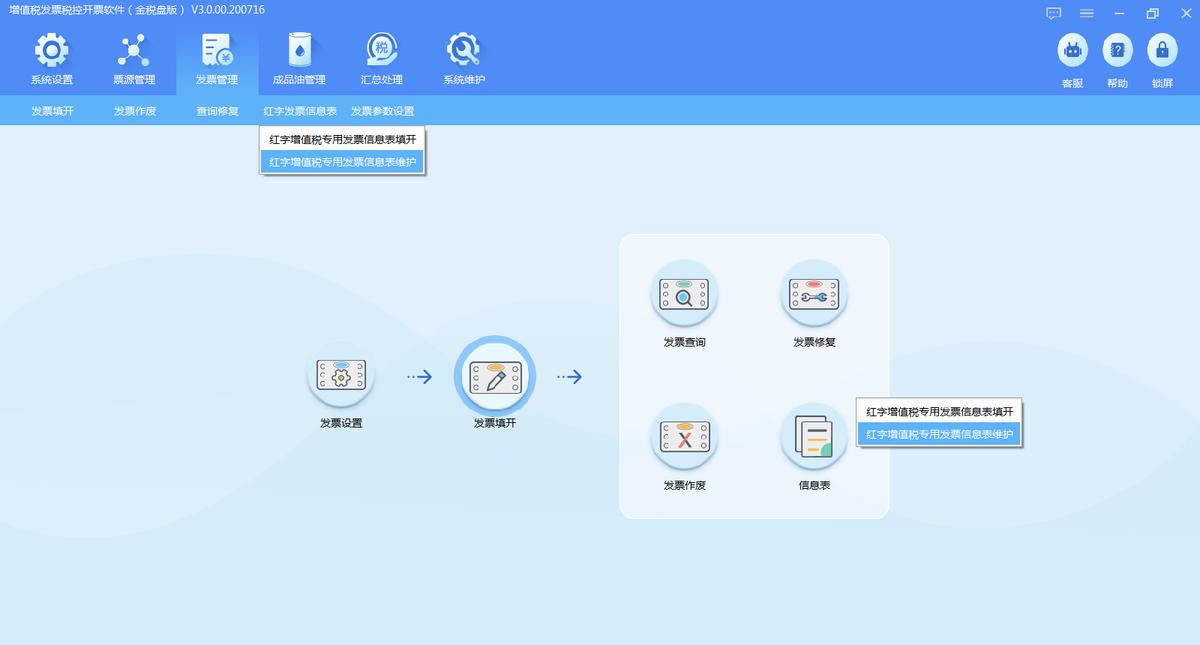Screen dimensions: 1200x645
Task: Open 系统设置 gear icon in top toolbar
Action: (52, 50)
